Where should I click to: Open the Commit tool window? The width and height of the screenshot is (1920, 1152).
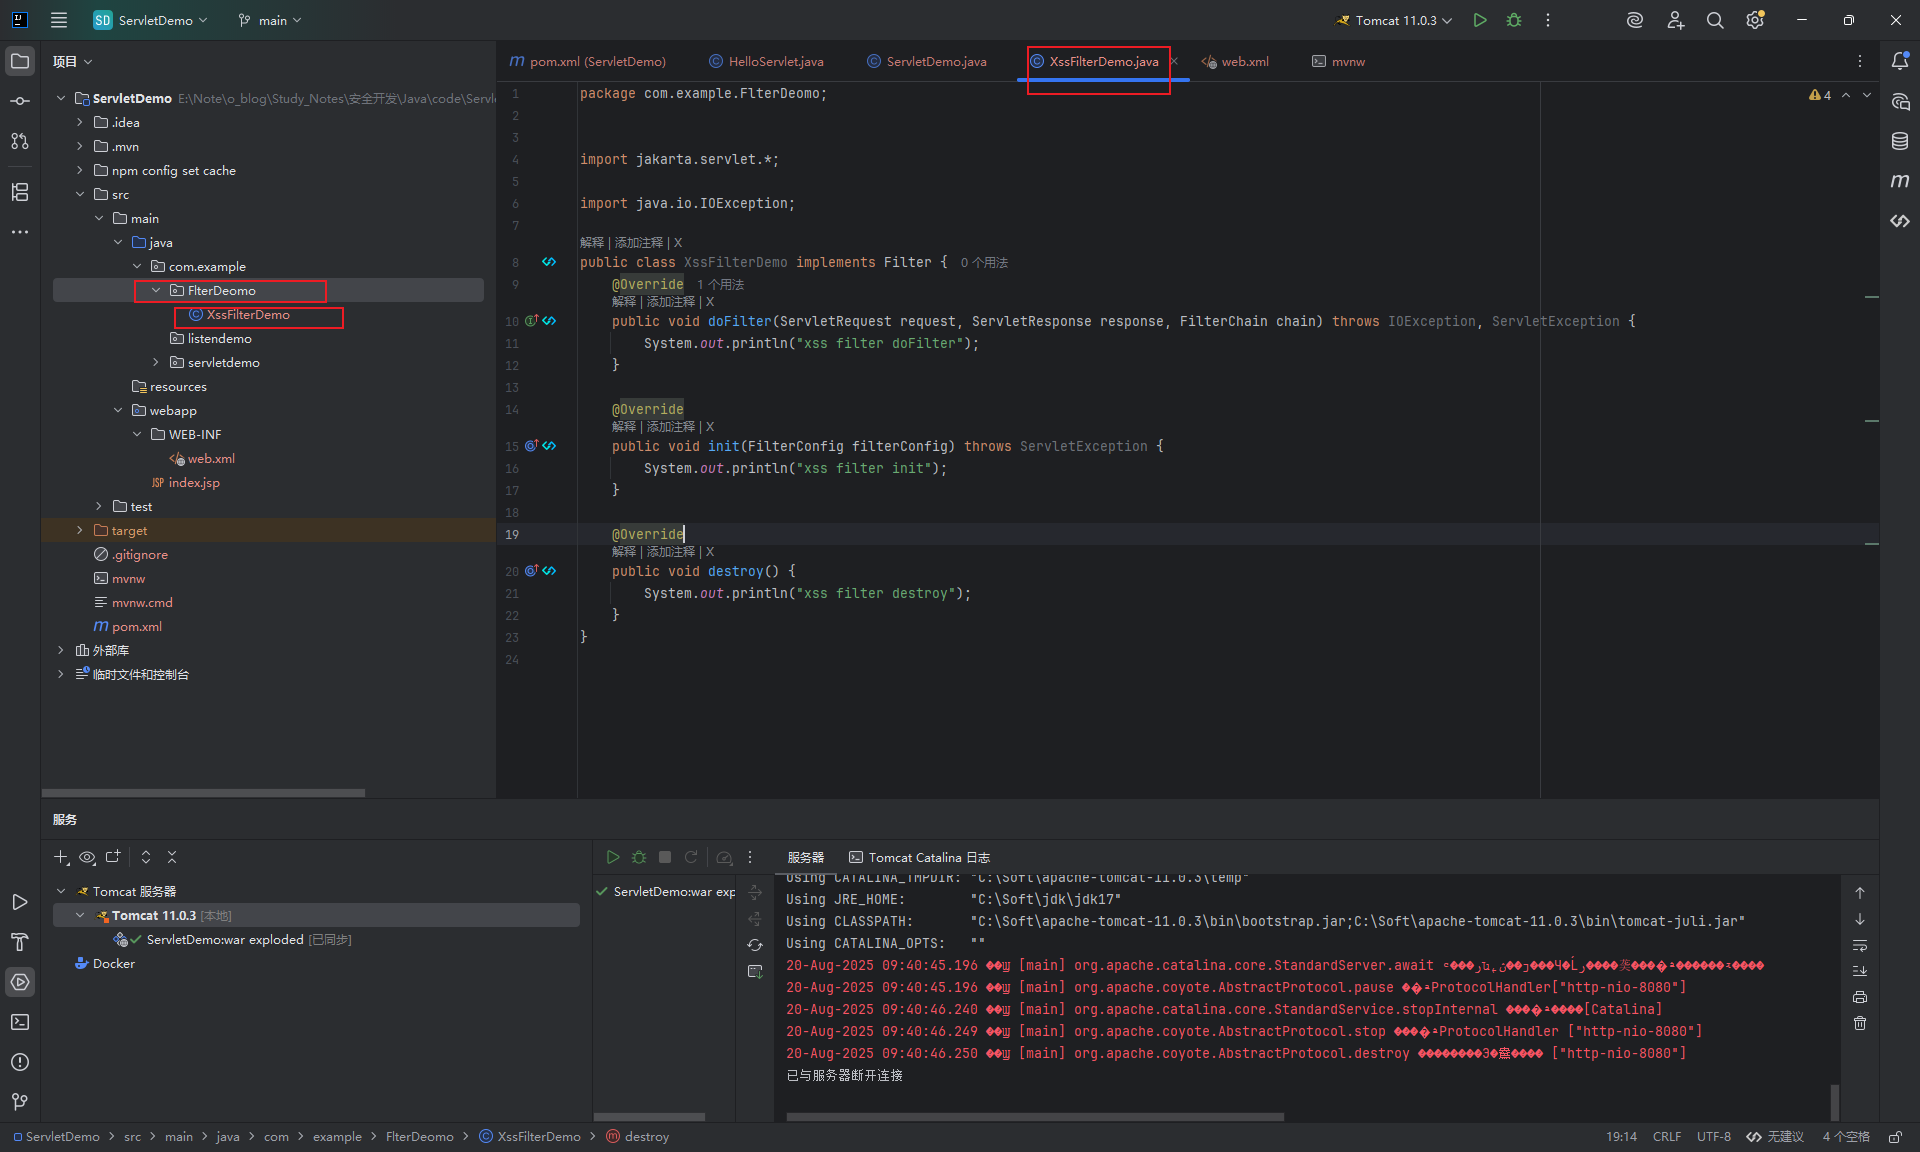(20, 101)
